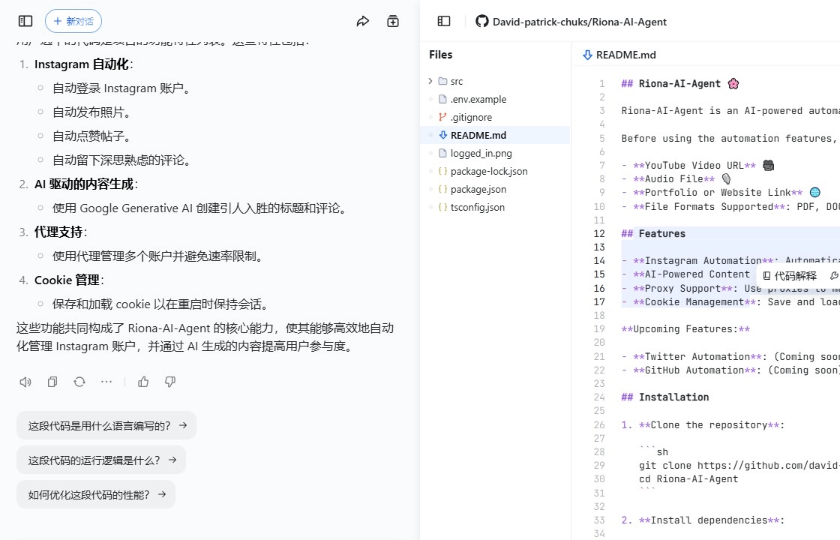Dislike the response with thumbs down
The width and height of the screenshot is (840, 540).
click(x=170, y=381)
